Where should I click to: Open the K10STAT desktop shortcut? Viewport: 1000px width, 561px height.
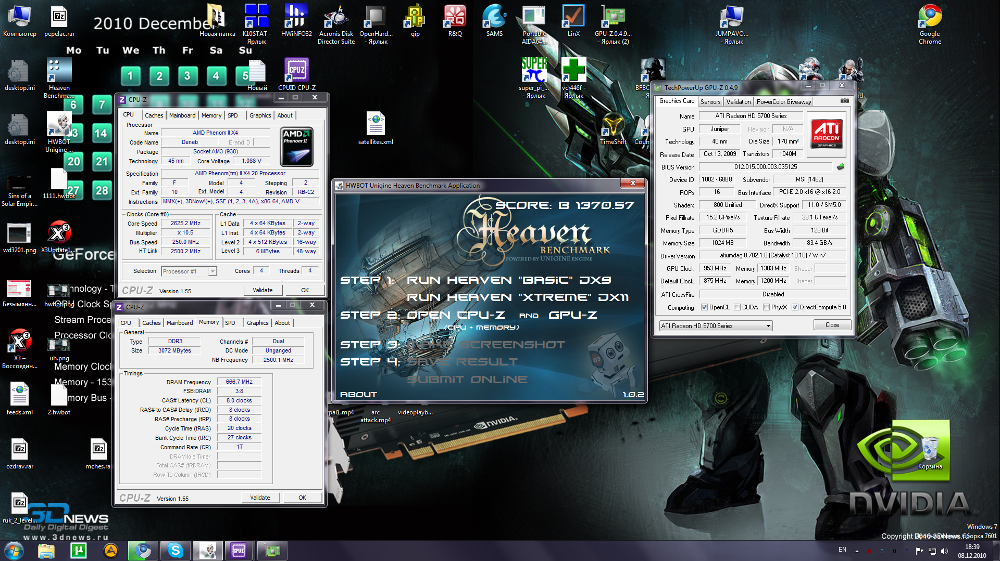point(256,24)
